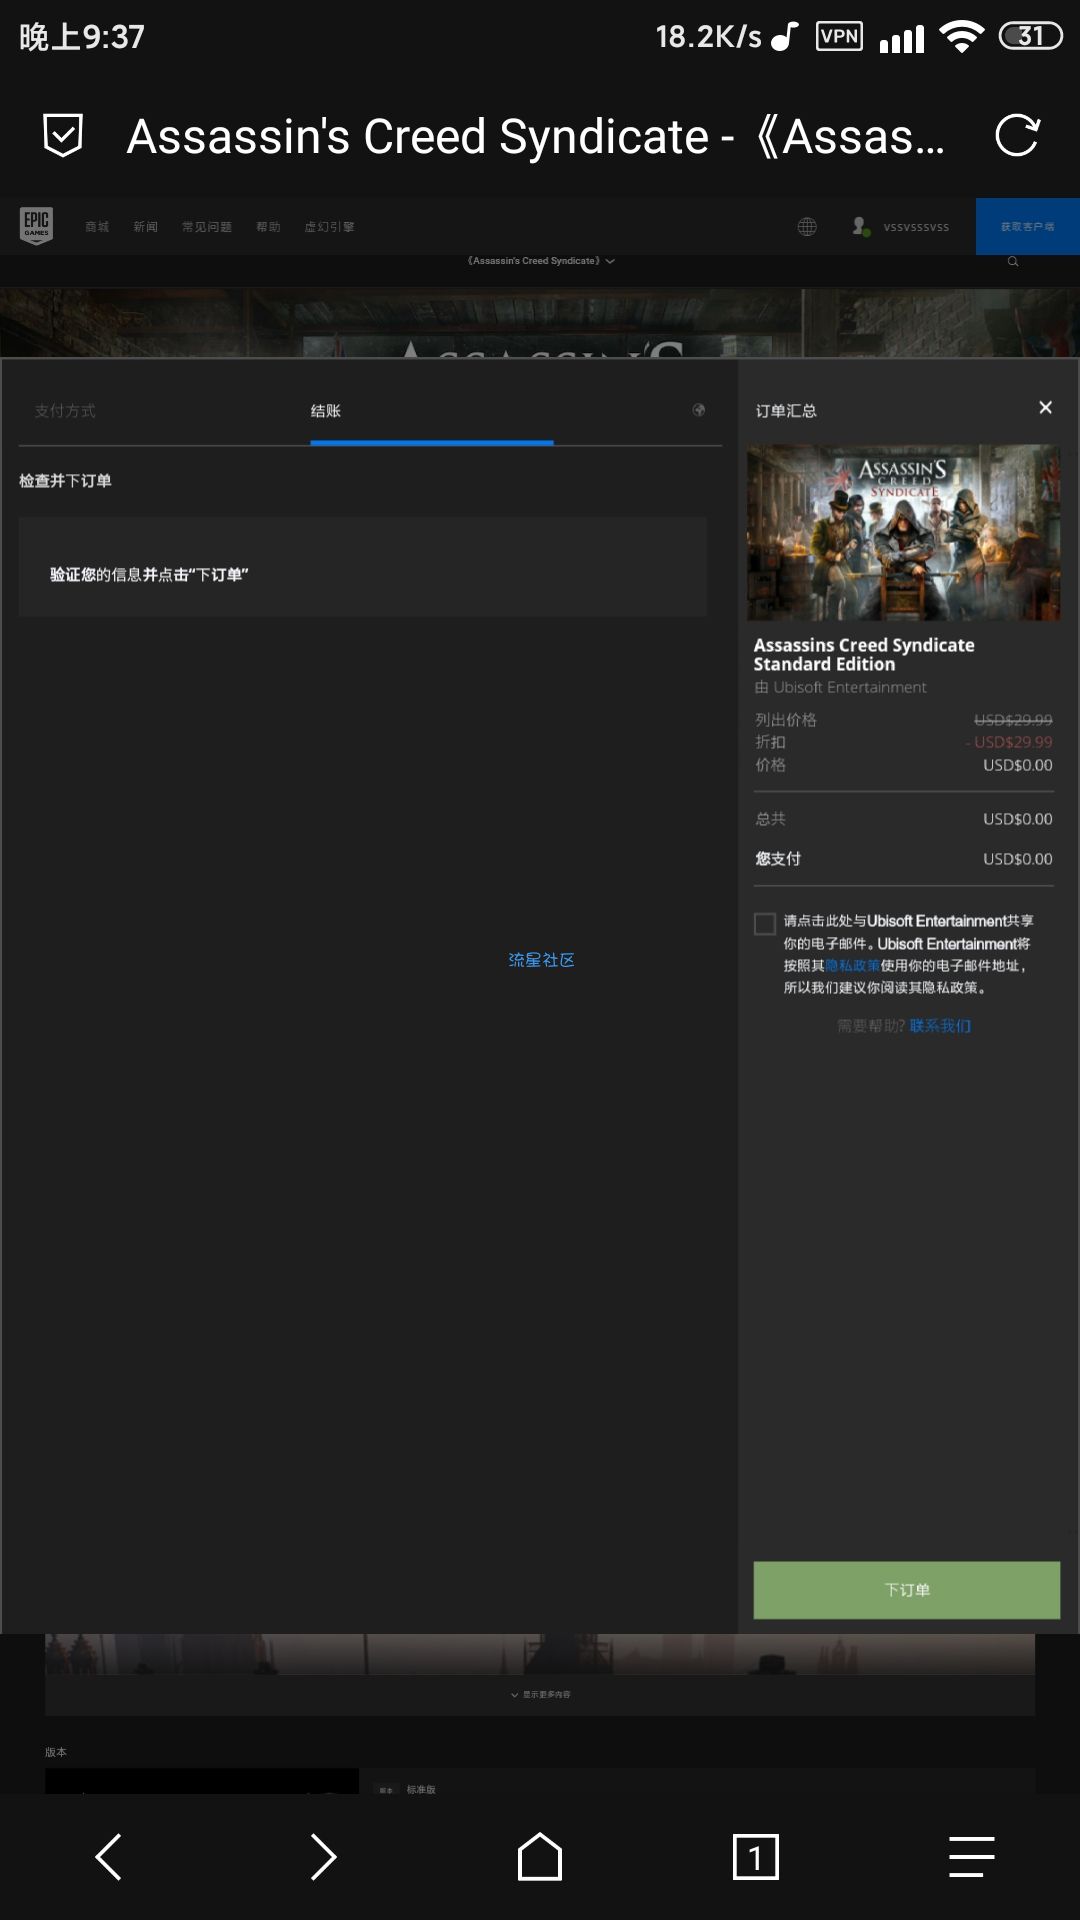Image resolution: width=1080 pixels, height=1920 pixels.
Task: Click the search magnifier icon
Action: tap(1013, 261)
